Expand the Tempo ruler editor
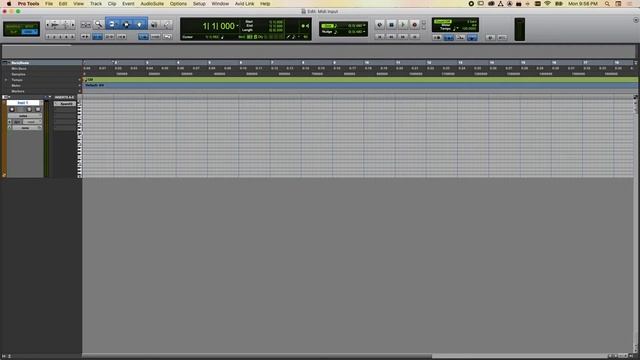The height and width of the screenshot is (360, 640). 6,80
